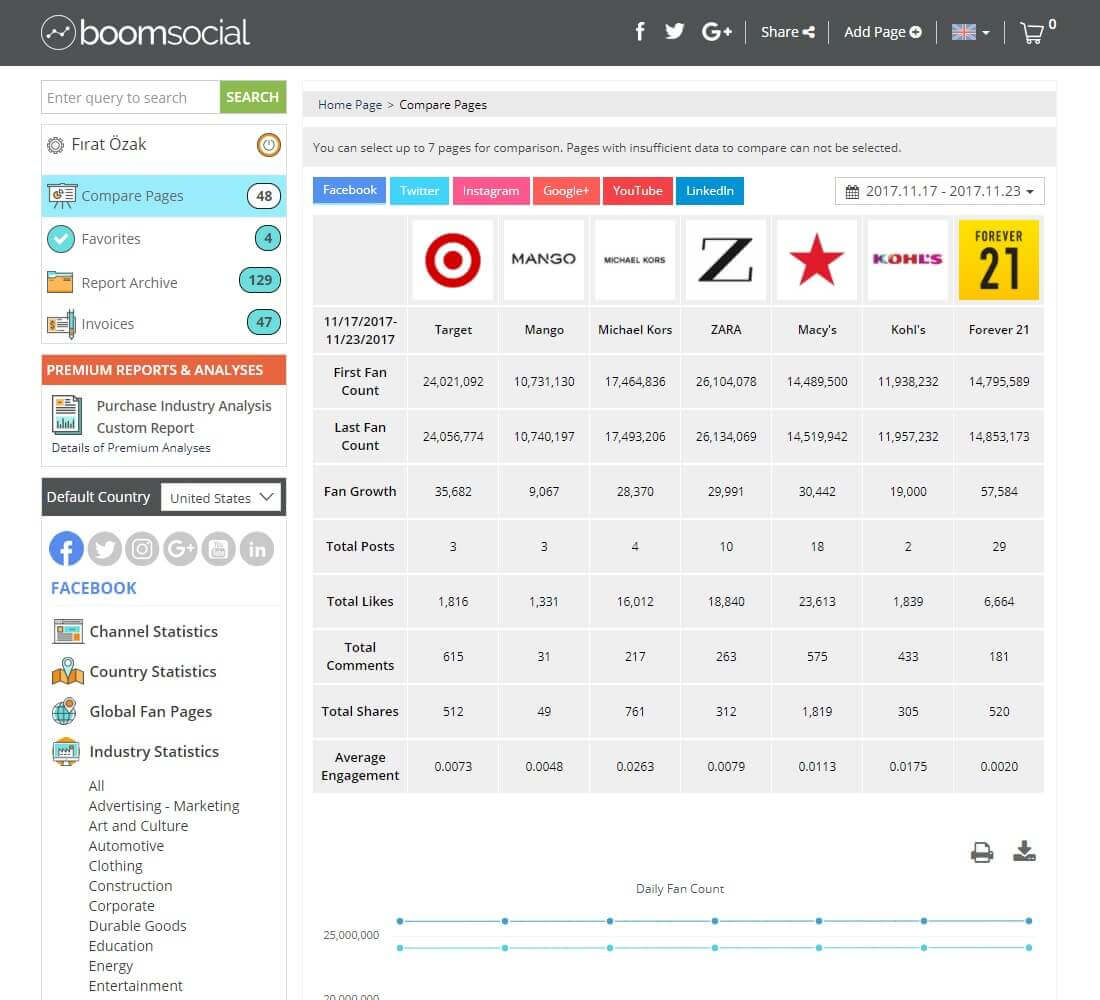Click the Share button in header
The width and height of the screenshot is (1100, 1000).
coord(787,32)
